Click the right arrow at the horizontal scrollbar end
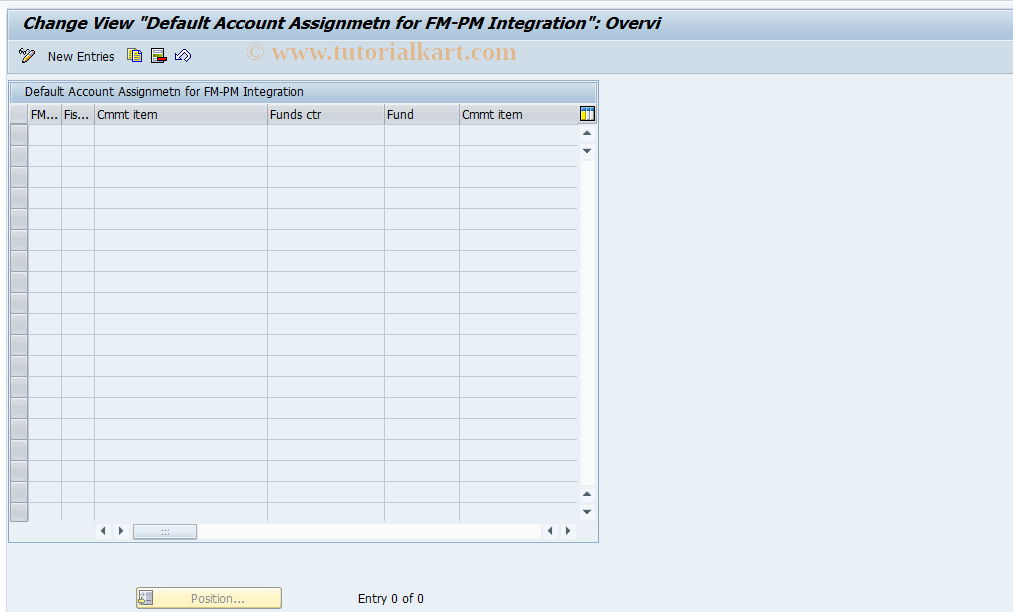This screenshot has width=1013, height=612. 568,531
